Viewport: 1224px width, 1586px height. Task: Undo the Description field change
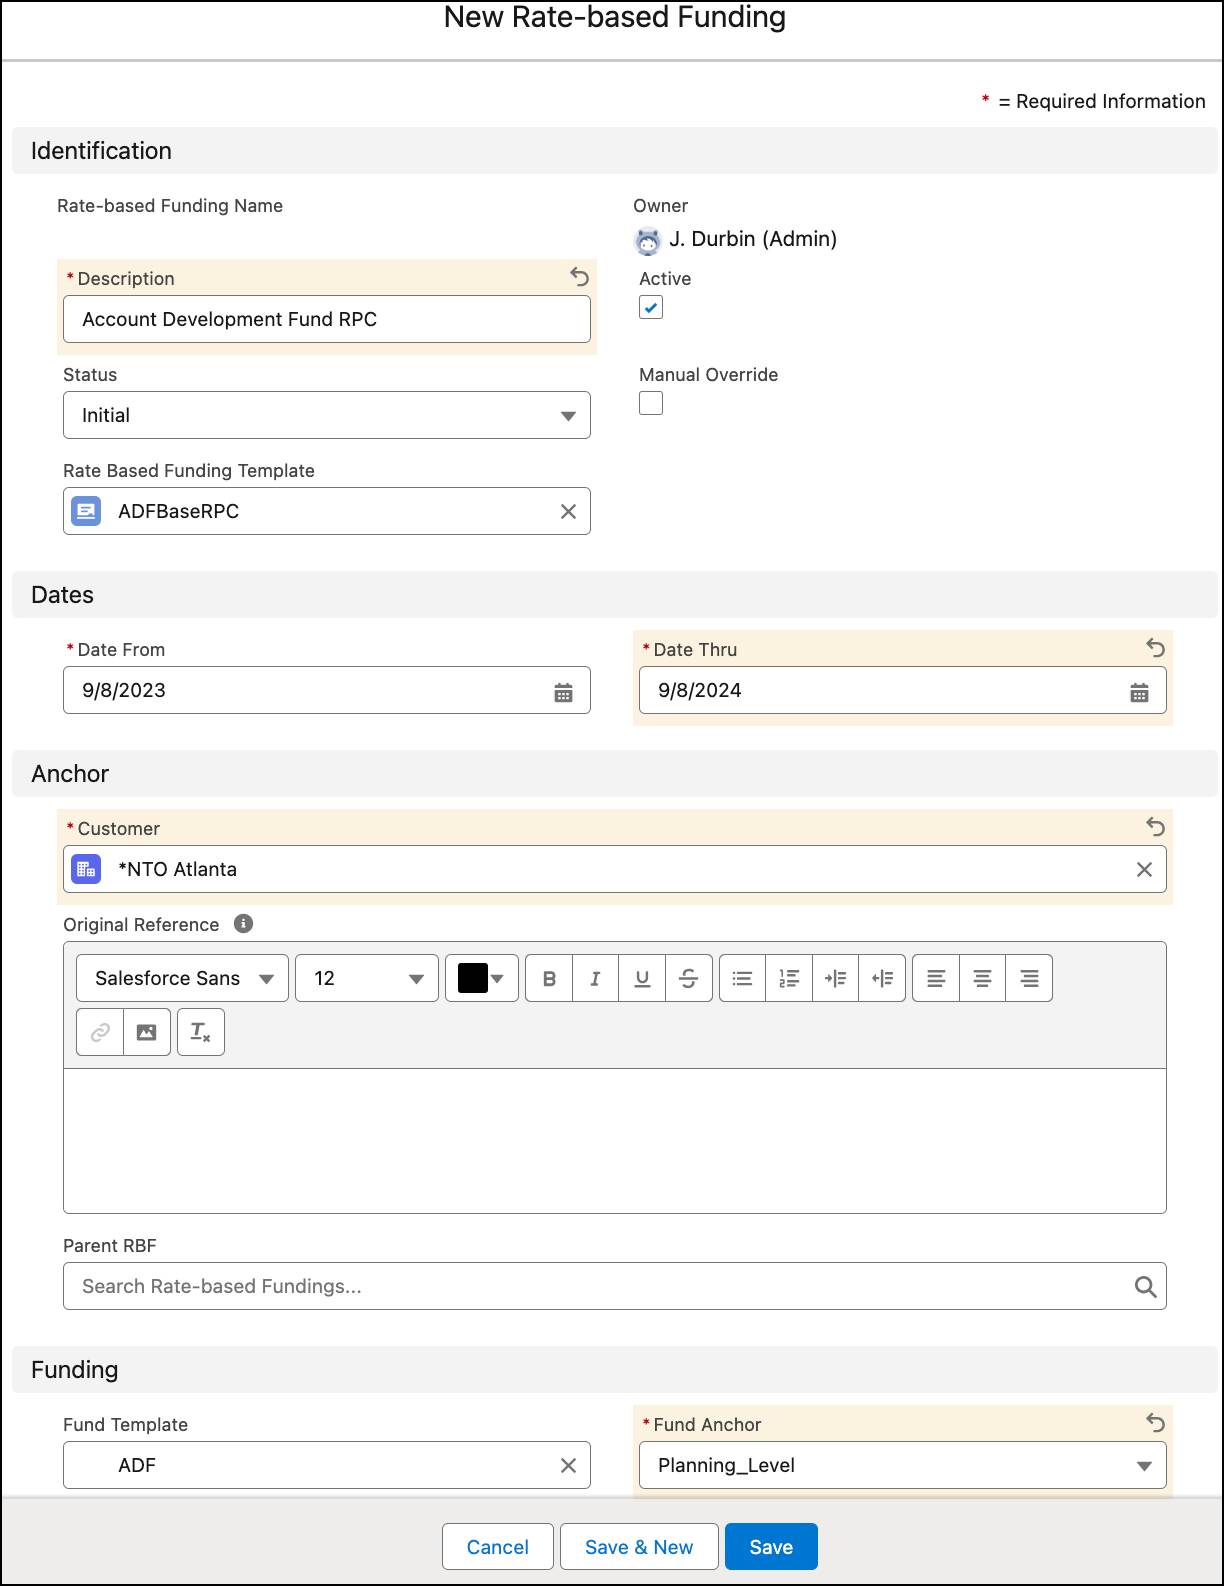[579, 277]
